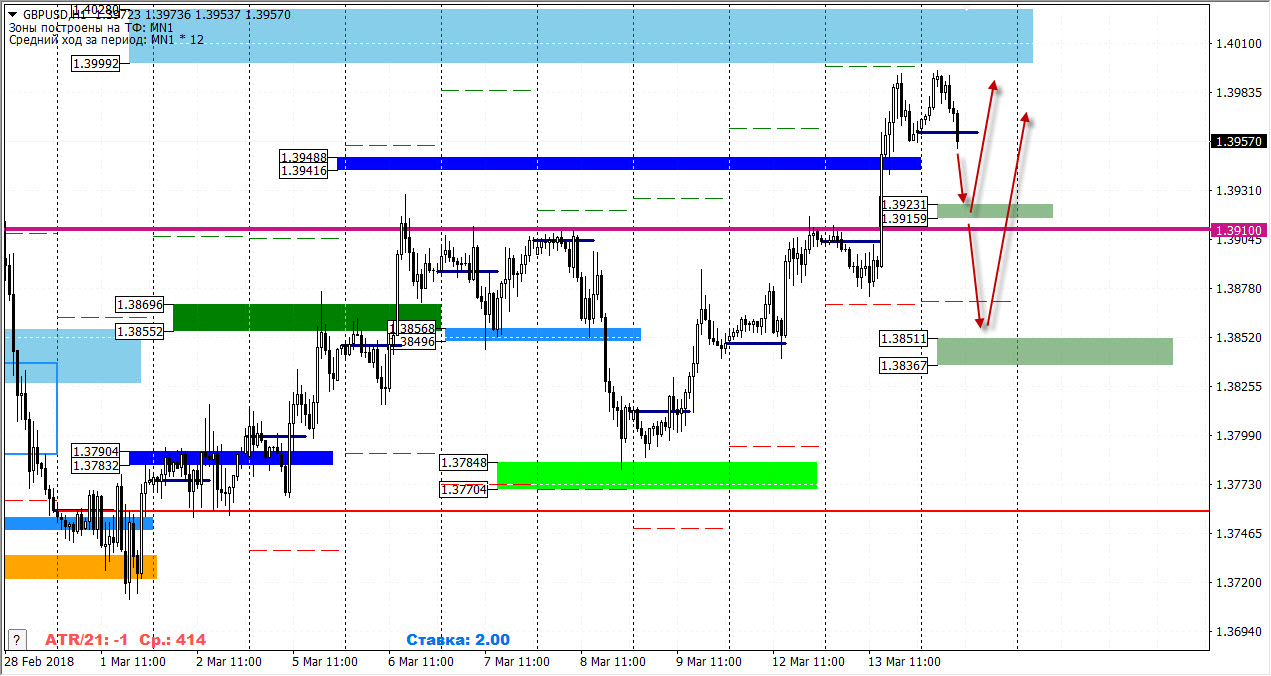The width and height of the screenshot is (1271, 676).
Task: Click 1.37465 on the price scale
Action: tap(1238, 534)
